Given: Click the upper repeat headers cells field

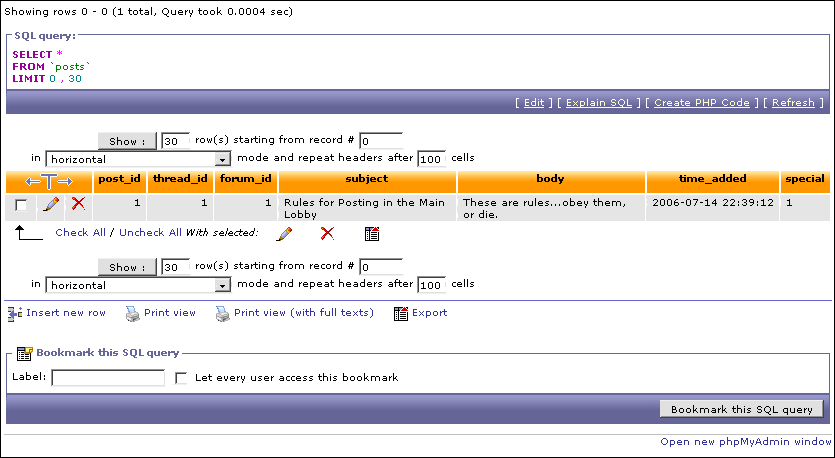Looking at the screenshot, I should (x=432, y=159).
